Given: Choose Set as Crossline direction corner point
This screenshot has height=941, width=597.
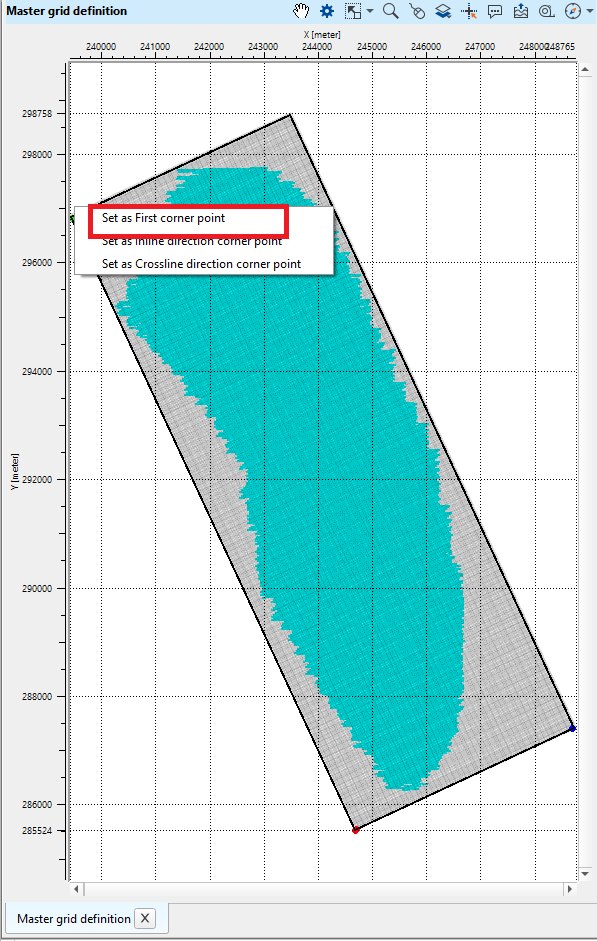Looking at the screenshot, I should tap(202, 263).
